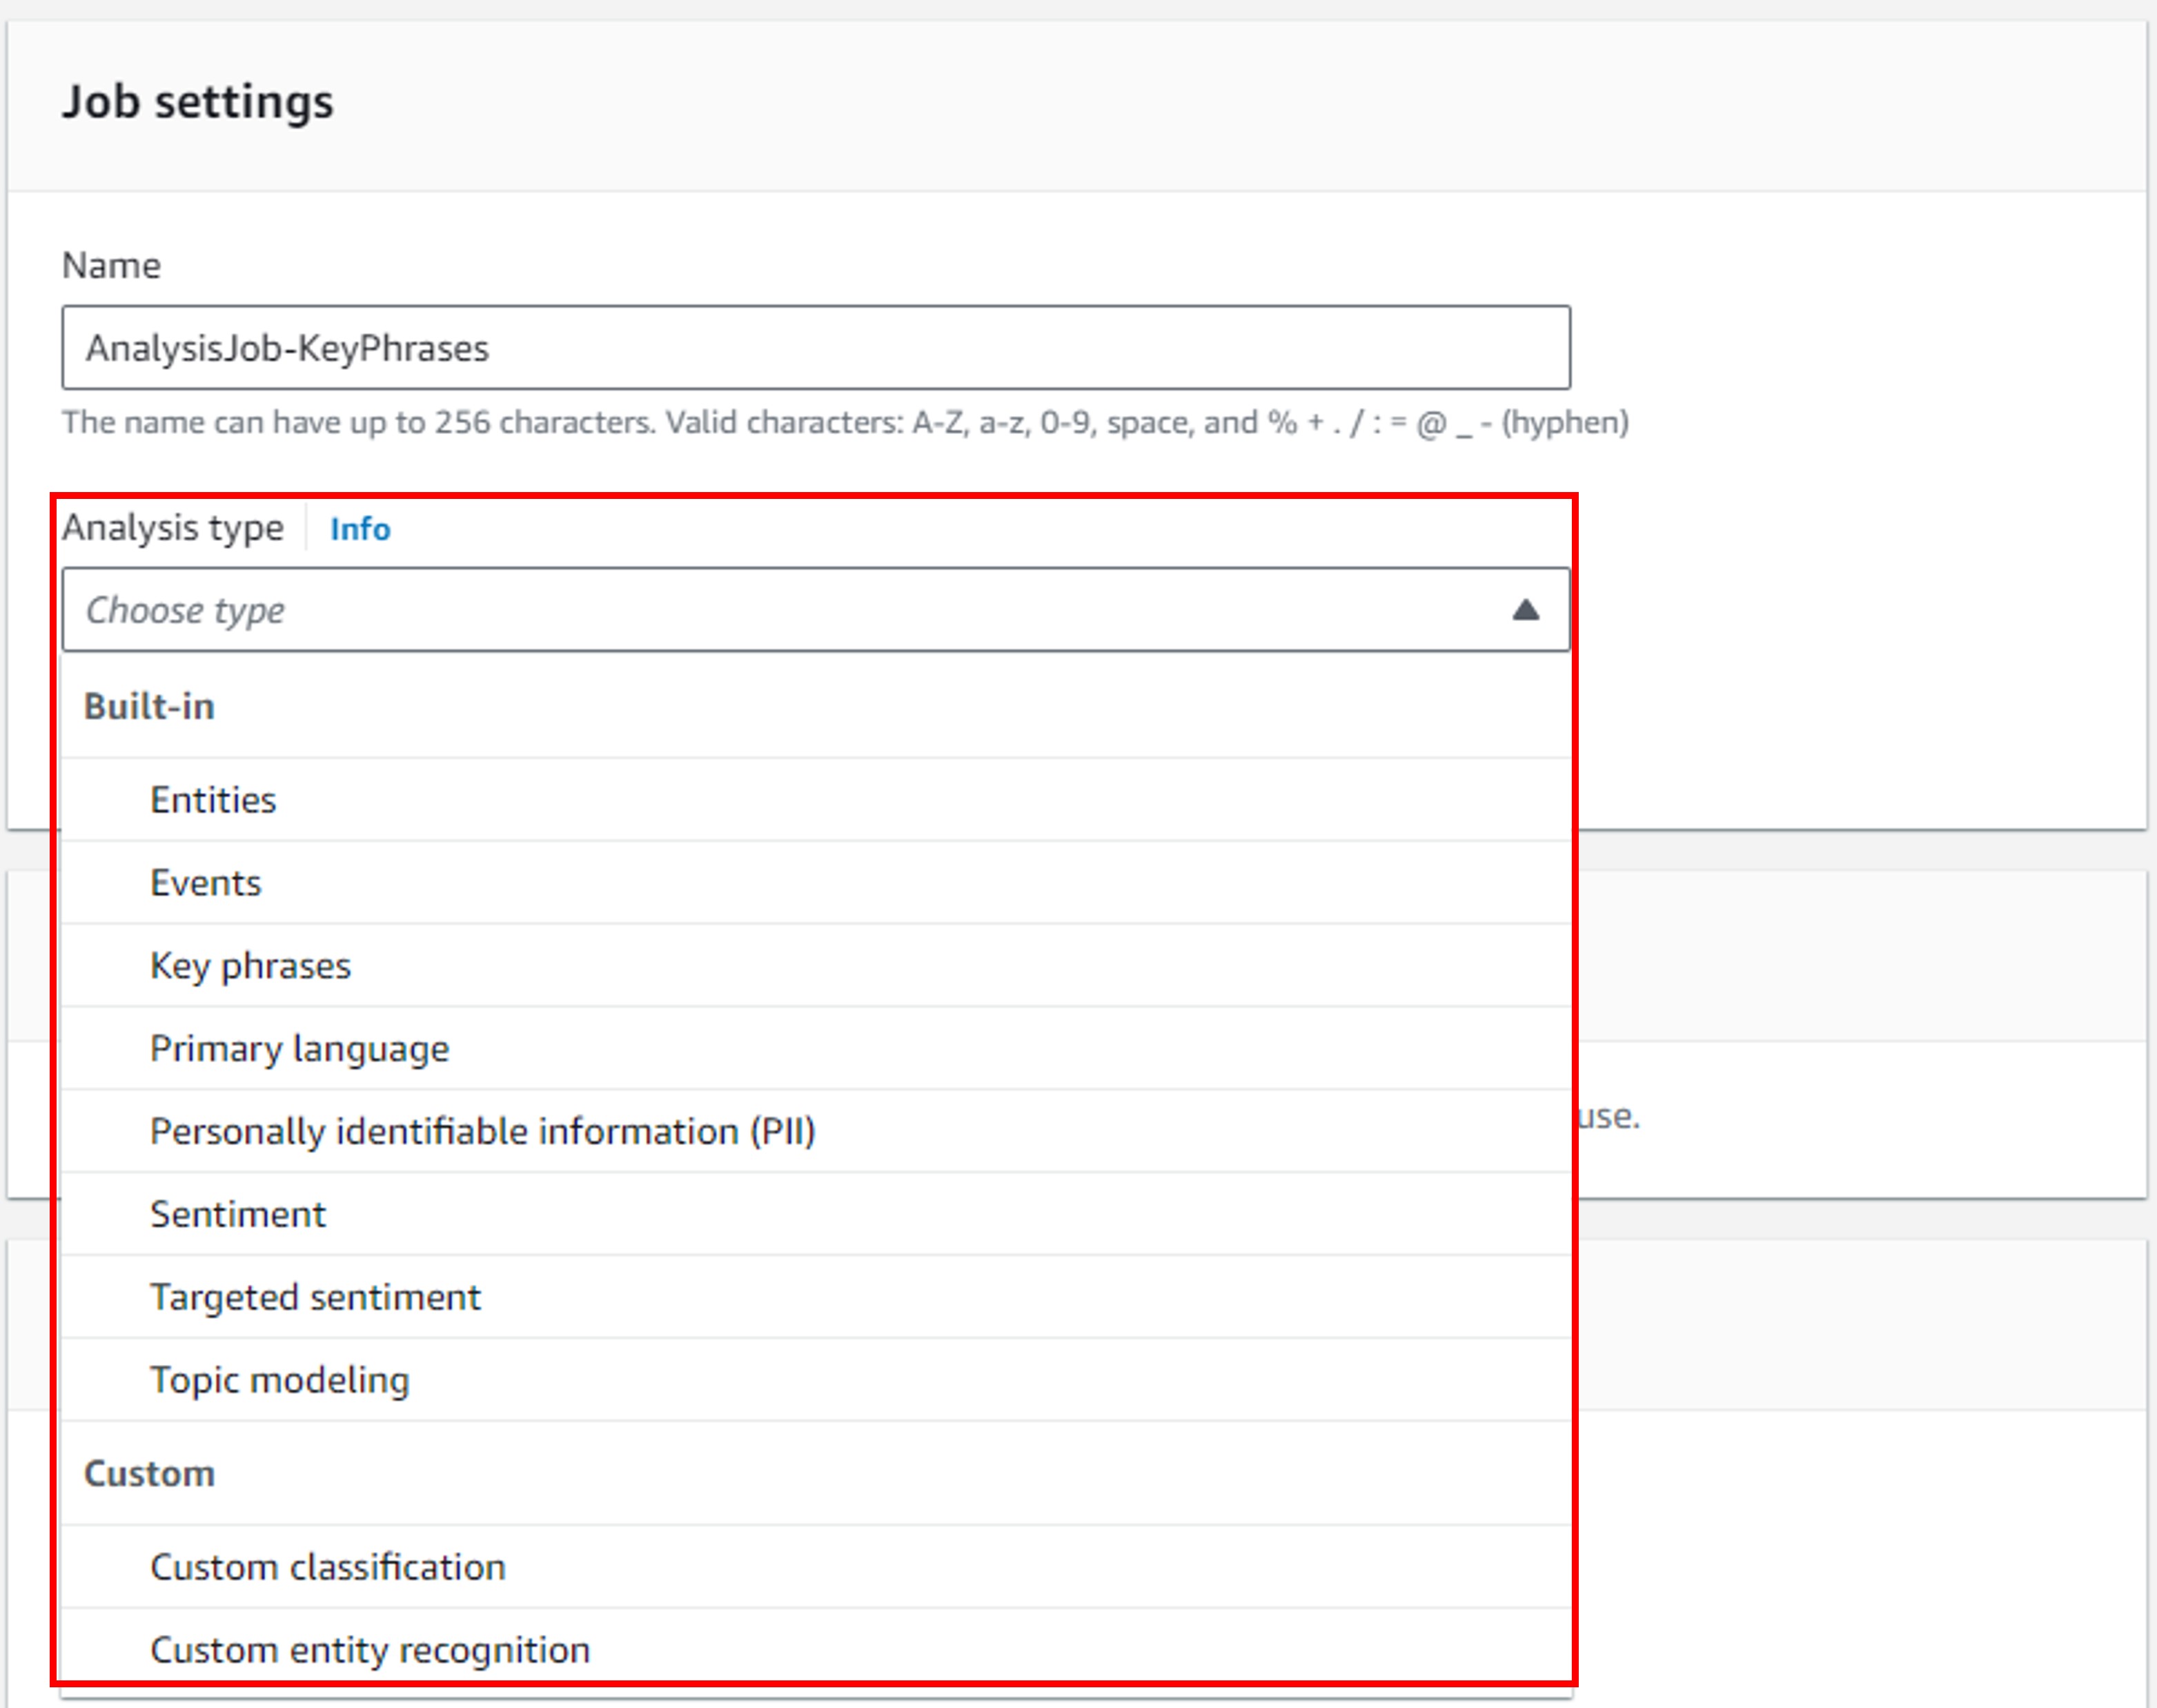This screenshot has width=2157, height=1708.
Task: Select Targeted sentiment option
Action: tap(315, 1297)
